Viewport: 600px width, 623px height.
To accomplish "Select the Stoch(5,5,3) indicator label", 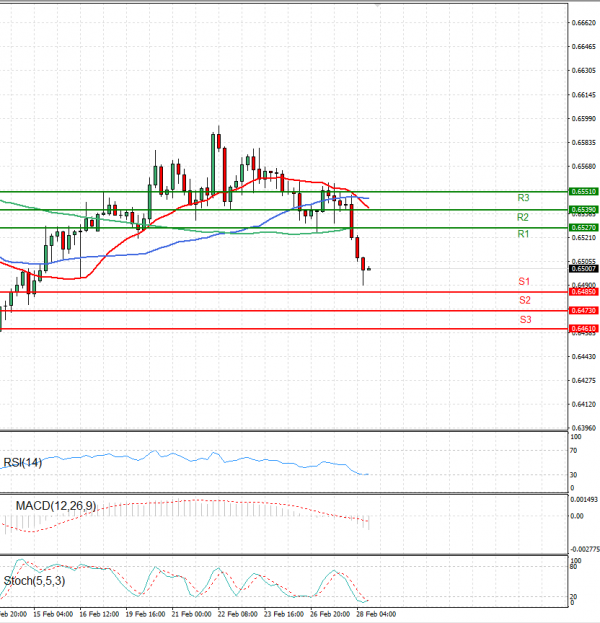I will pyautogui.click(x=34, y=581).
